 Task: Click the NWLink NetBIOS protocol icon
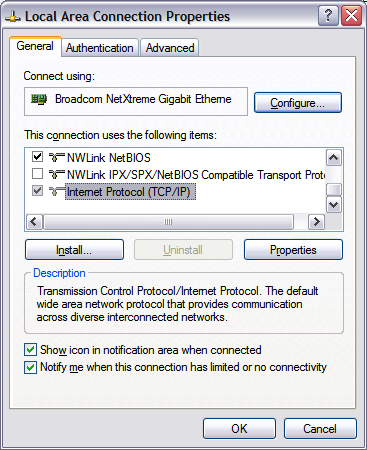[x=56, y=157]
